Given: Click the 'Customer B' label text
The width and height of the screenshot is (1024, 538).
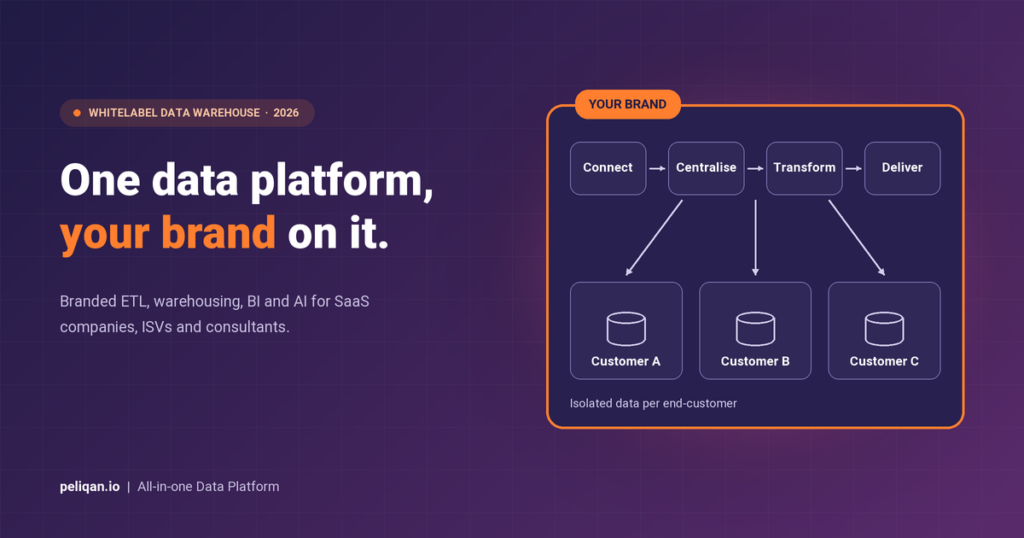Looking at the screenshot, I should [755, 361].
